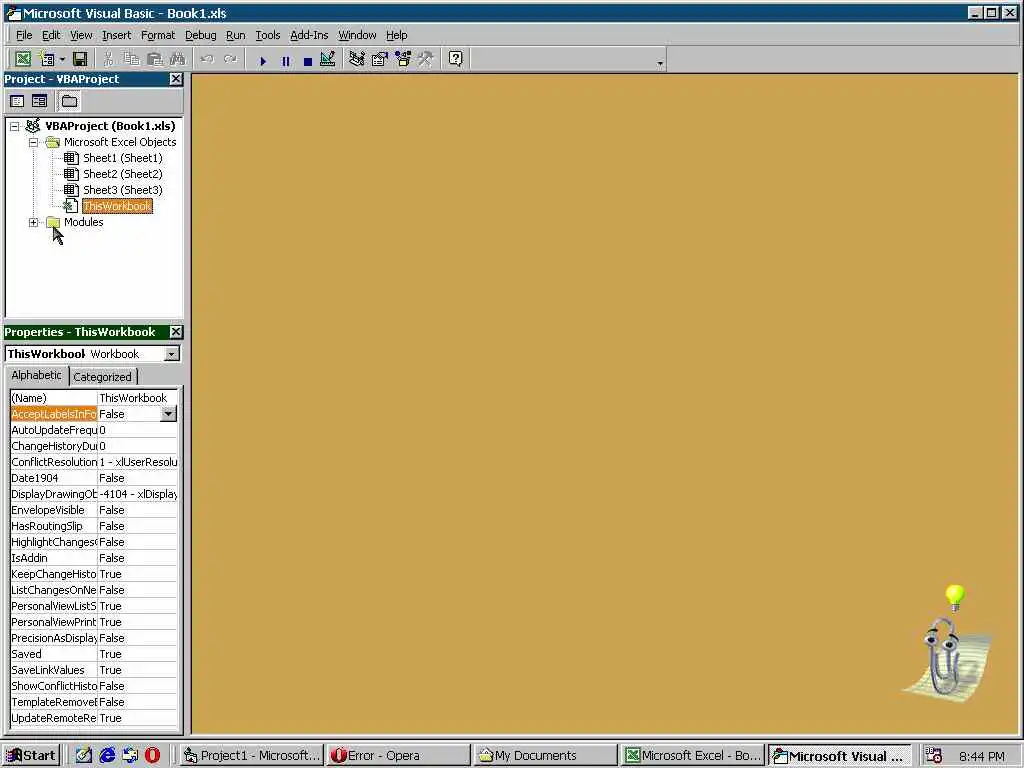Open the Toolbox hammer-wrench icon

click(426, 59)
